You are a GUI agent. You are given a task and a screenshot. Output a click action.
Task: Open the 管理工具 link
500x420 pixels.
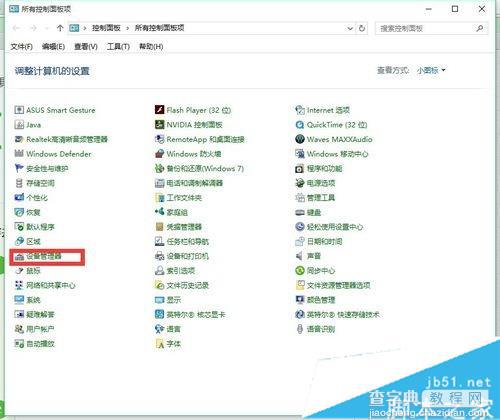[x=321, y=198]
